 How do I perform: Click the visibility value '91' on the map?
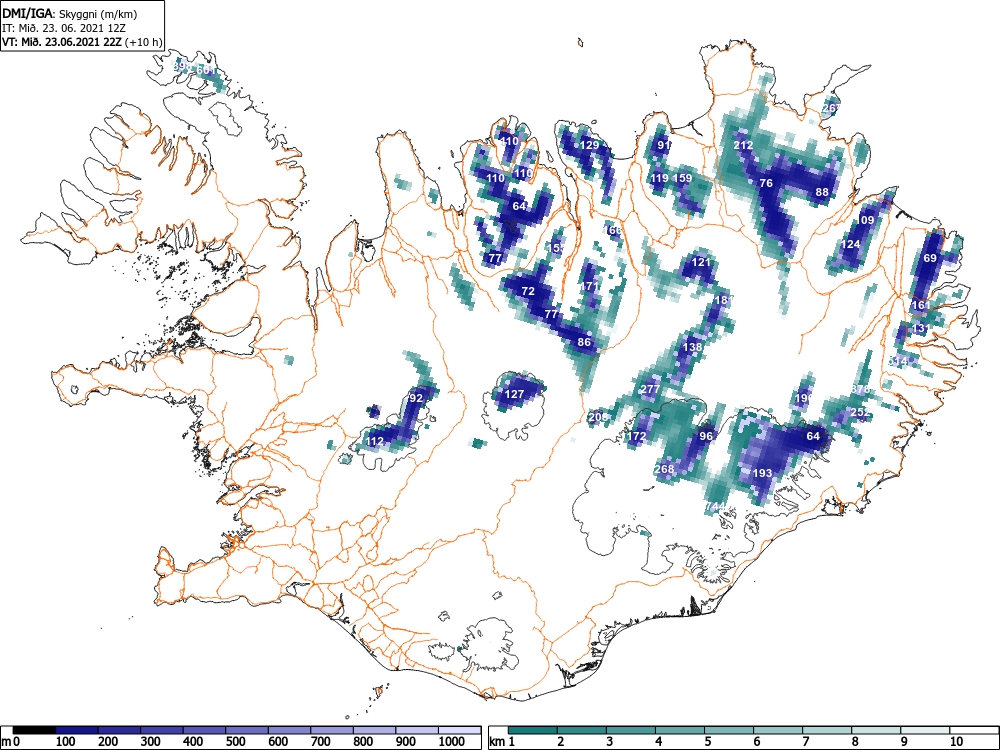coord(665,145)
